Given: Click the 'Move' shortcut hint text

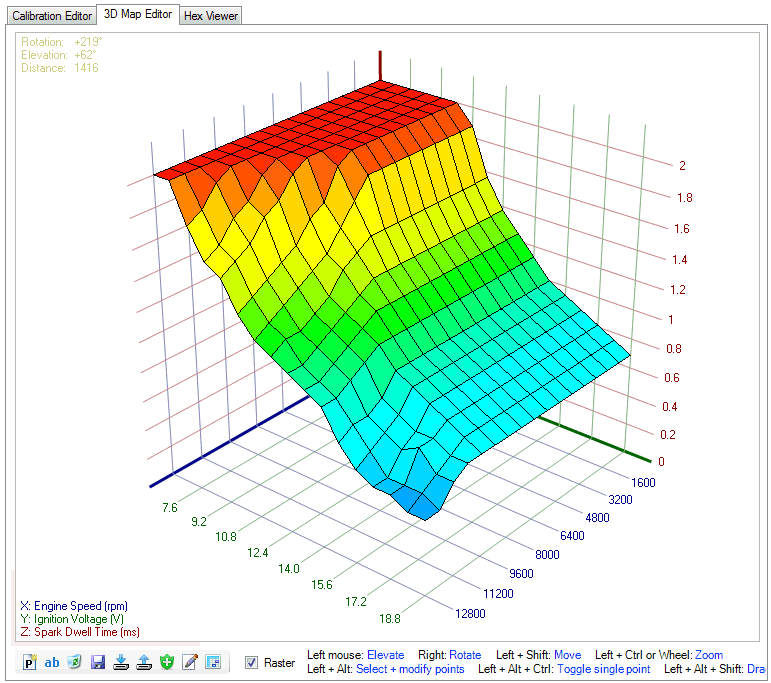Looking at the screenshot, I should click(x=567, y=655).
